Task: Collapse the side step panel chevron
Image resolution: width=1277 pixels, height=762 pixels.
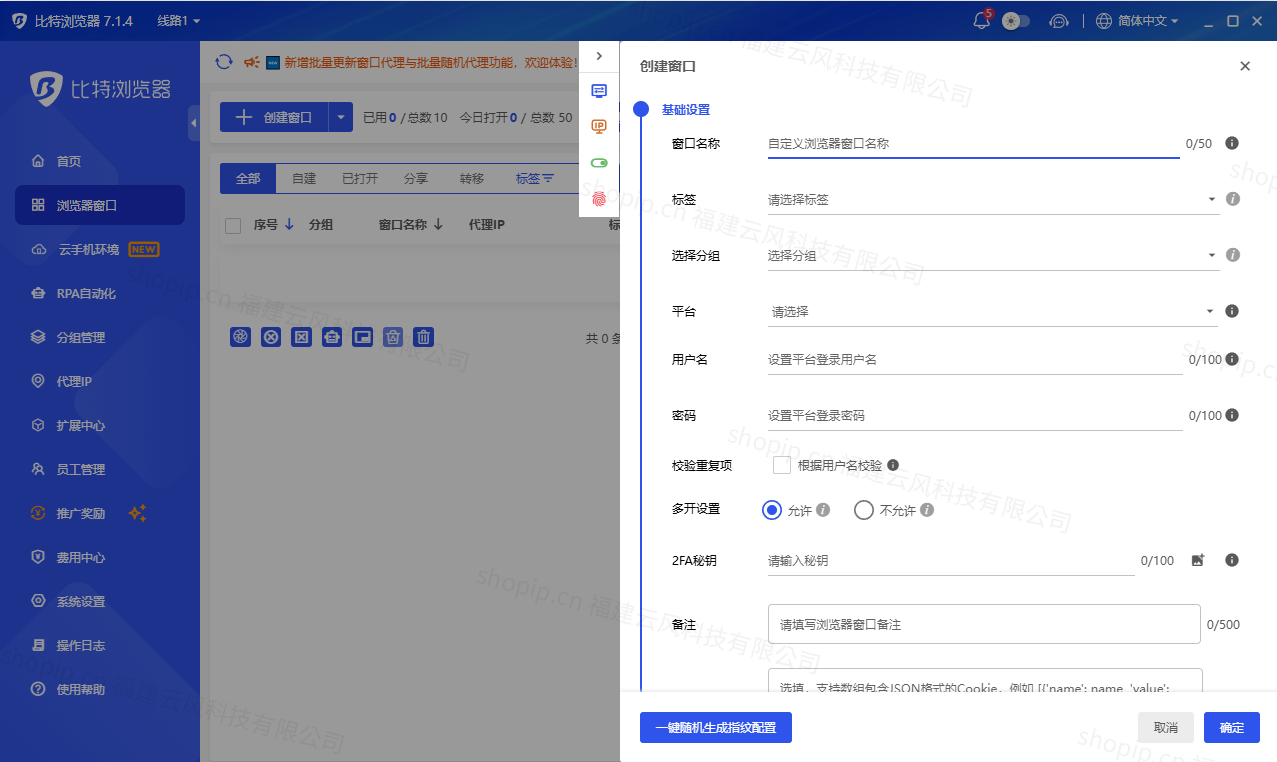Action: tap(599, 56)
